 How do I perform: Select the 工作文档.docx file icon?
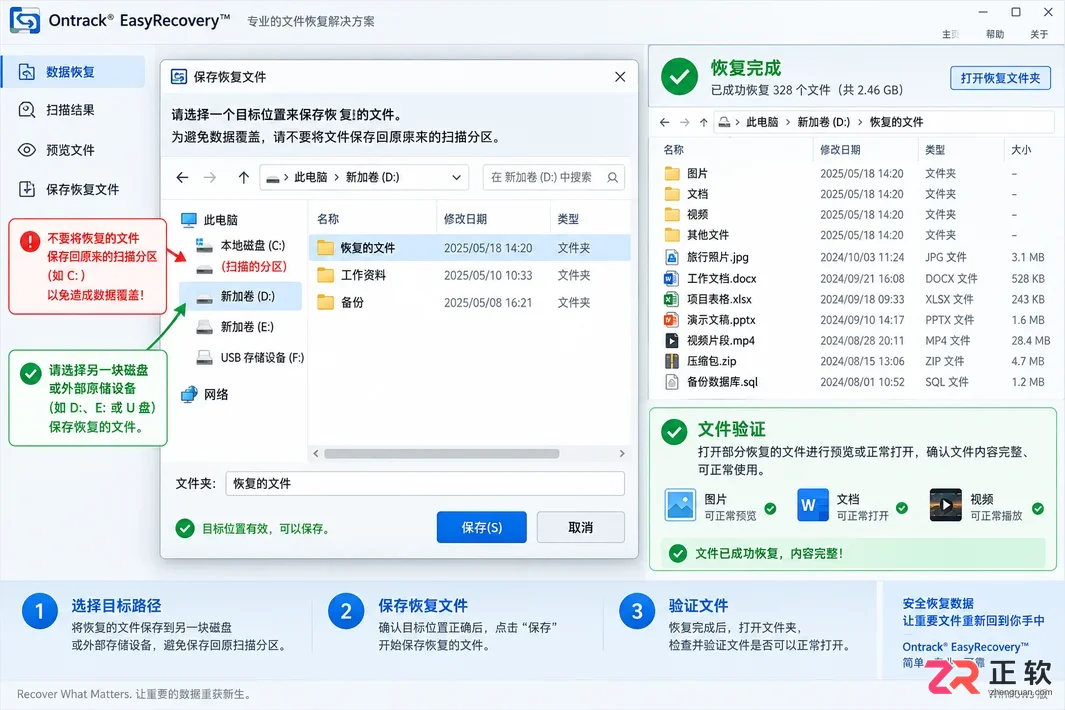(x=671, y=279)
